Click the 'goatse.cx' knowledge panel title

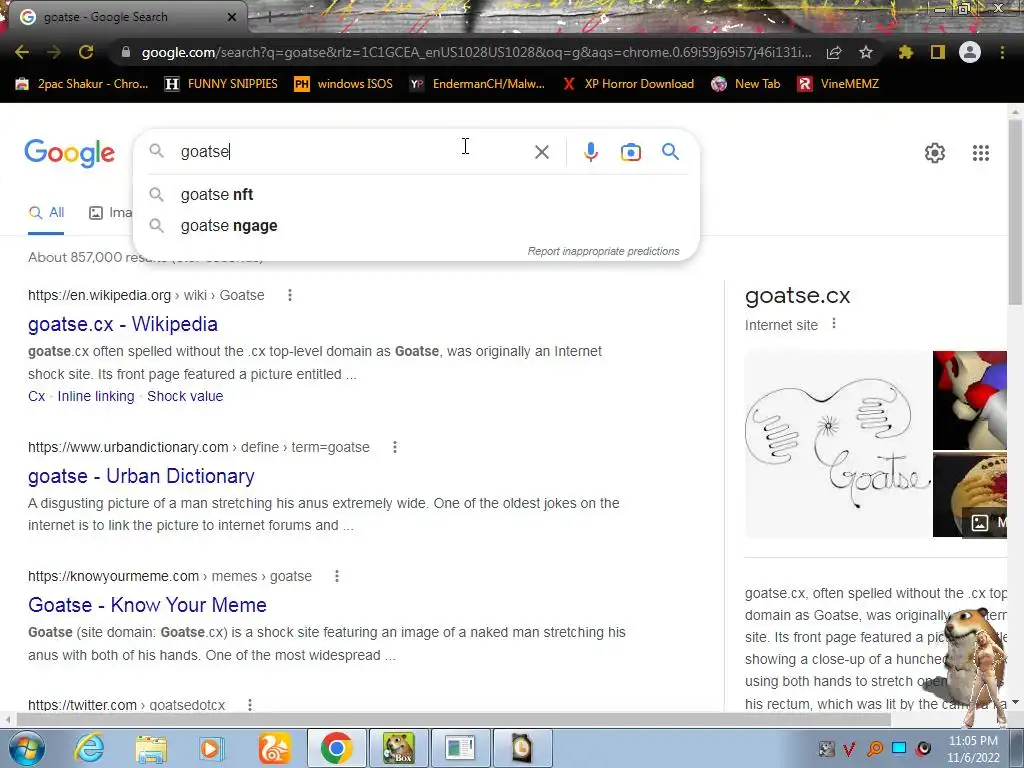pos(797,296)
